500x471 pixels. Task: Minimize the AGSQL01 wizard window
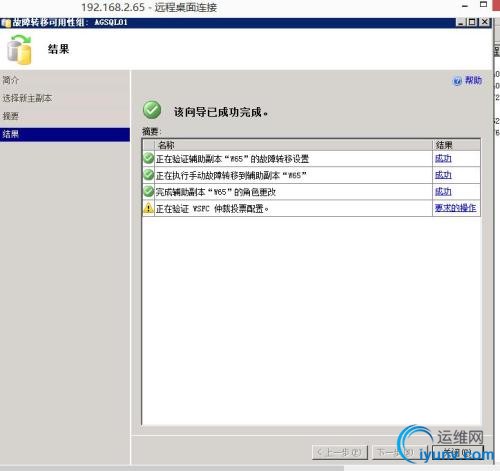pos(461,22)
